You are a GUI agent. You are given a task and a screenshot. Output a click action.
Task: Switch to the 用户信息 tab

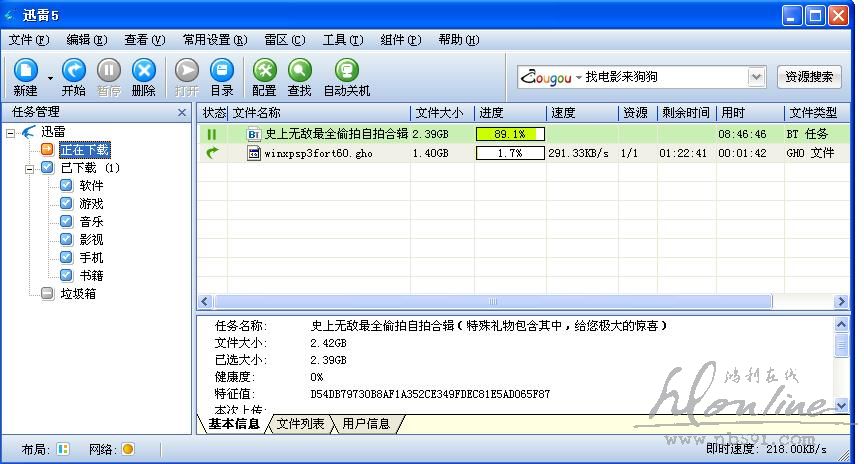coord(366,424)
